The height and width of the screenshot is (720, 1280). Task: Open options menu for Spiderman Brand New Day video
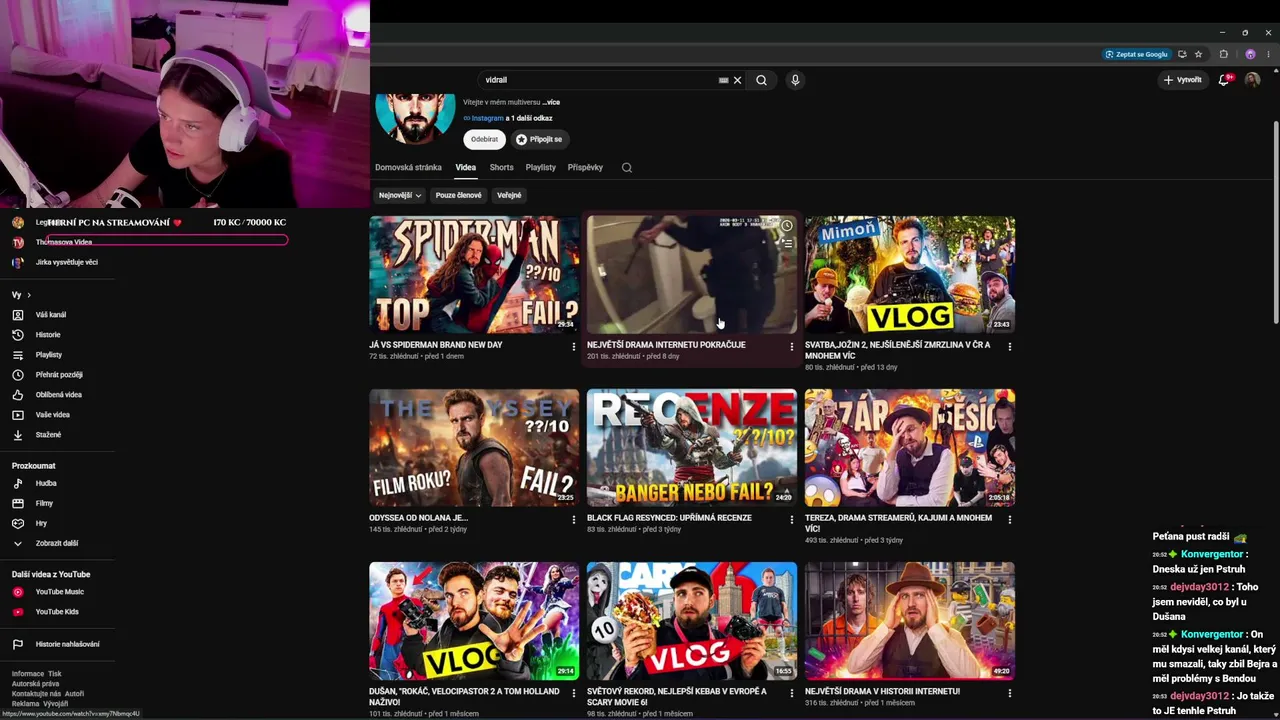click(x=574, y=347)
